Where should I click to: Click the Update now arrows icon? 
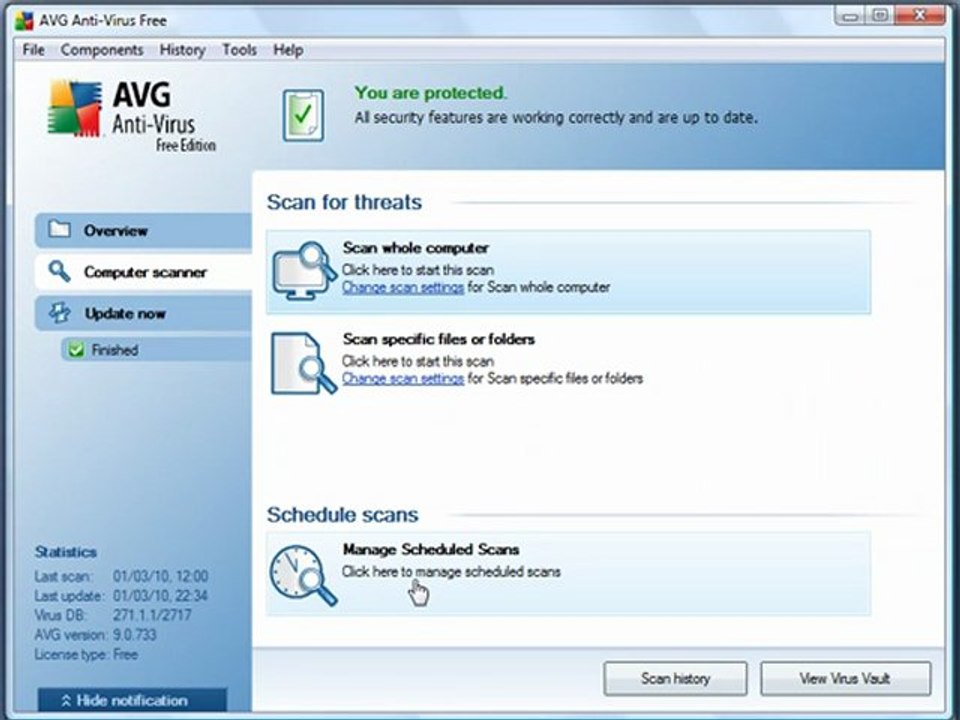tap(59, 312)
